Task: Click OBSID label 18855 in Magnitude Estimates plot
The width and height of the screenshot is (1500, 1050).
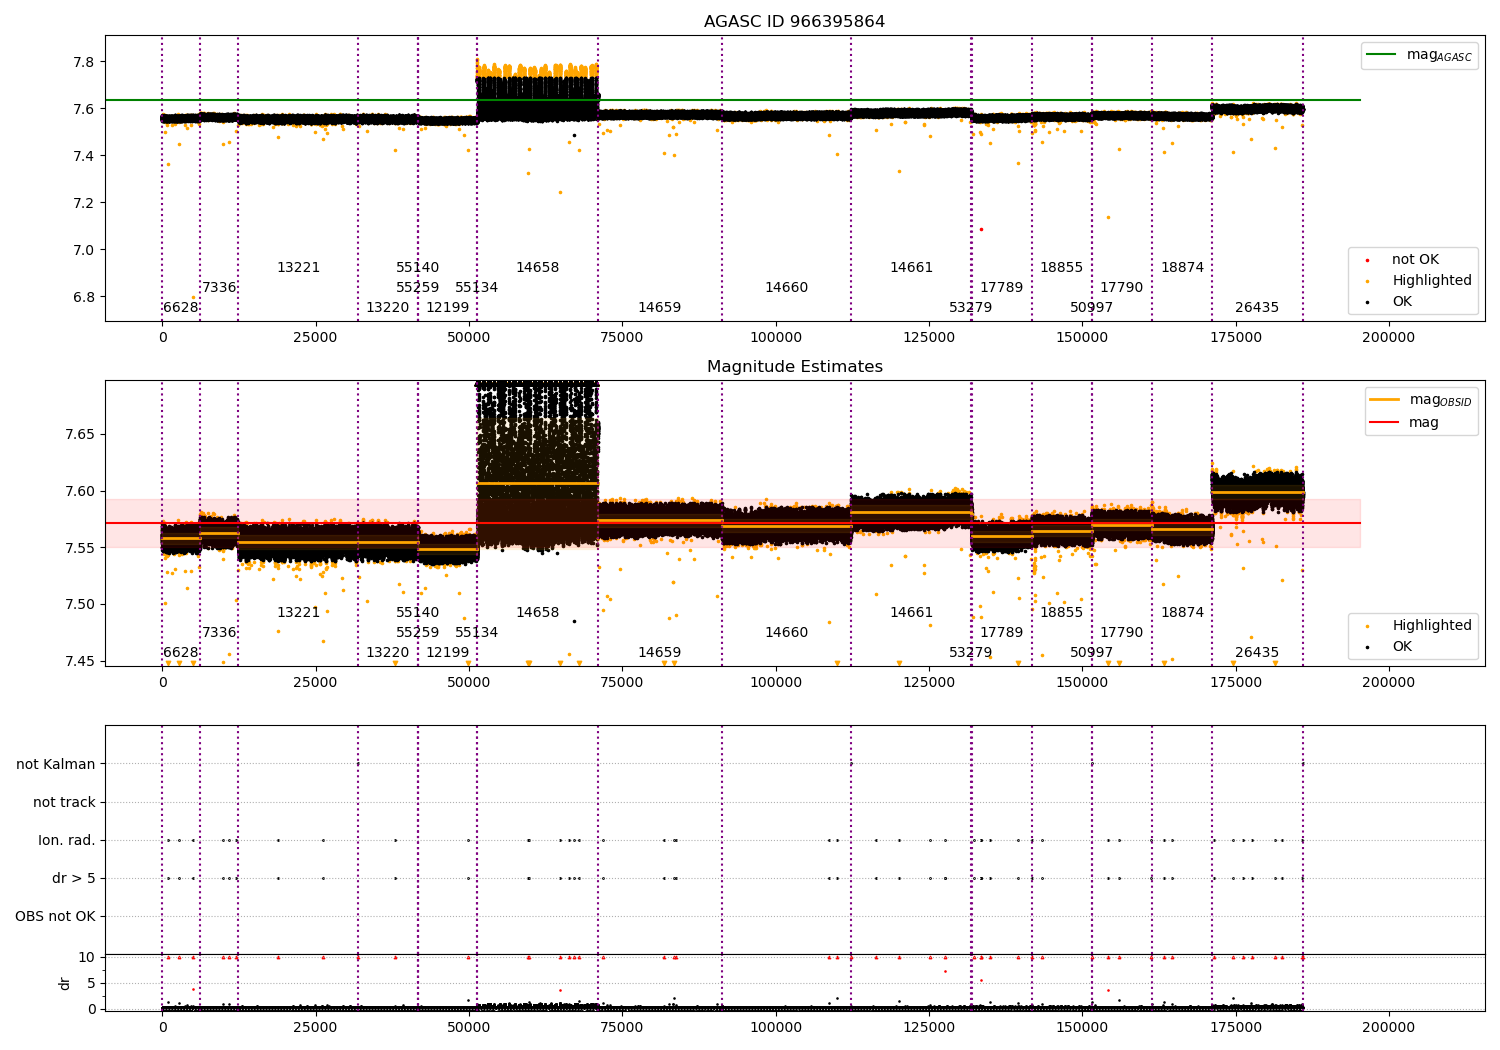Action: (x=1061, y=613)
